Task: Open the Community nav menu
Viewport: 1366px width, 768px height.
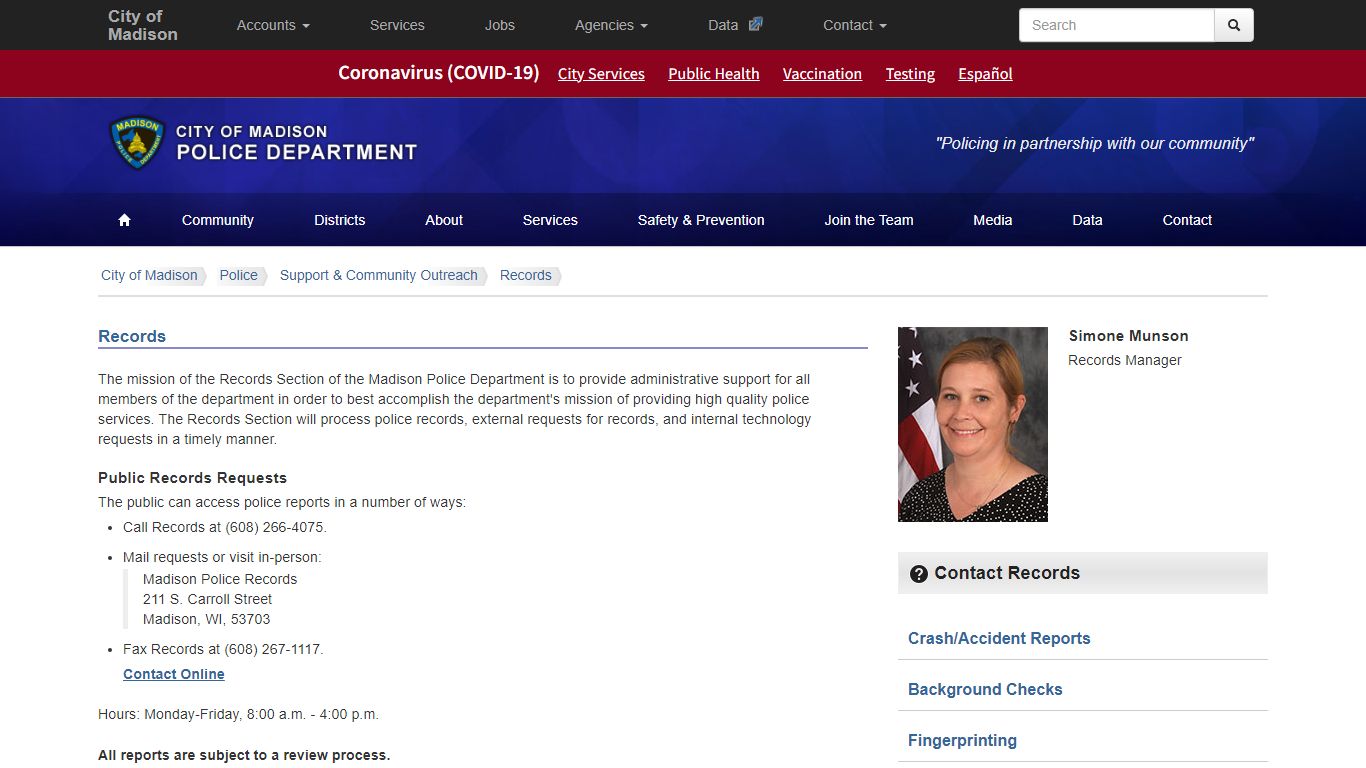Action: [218, 220]
